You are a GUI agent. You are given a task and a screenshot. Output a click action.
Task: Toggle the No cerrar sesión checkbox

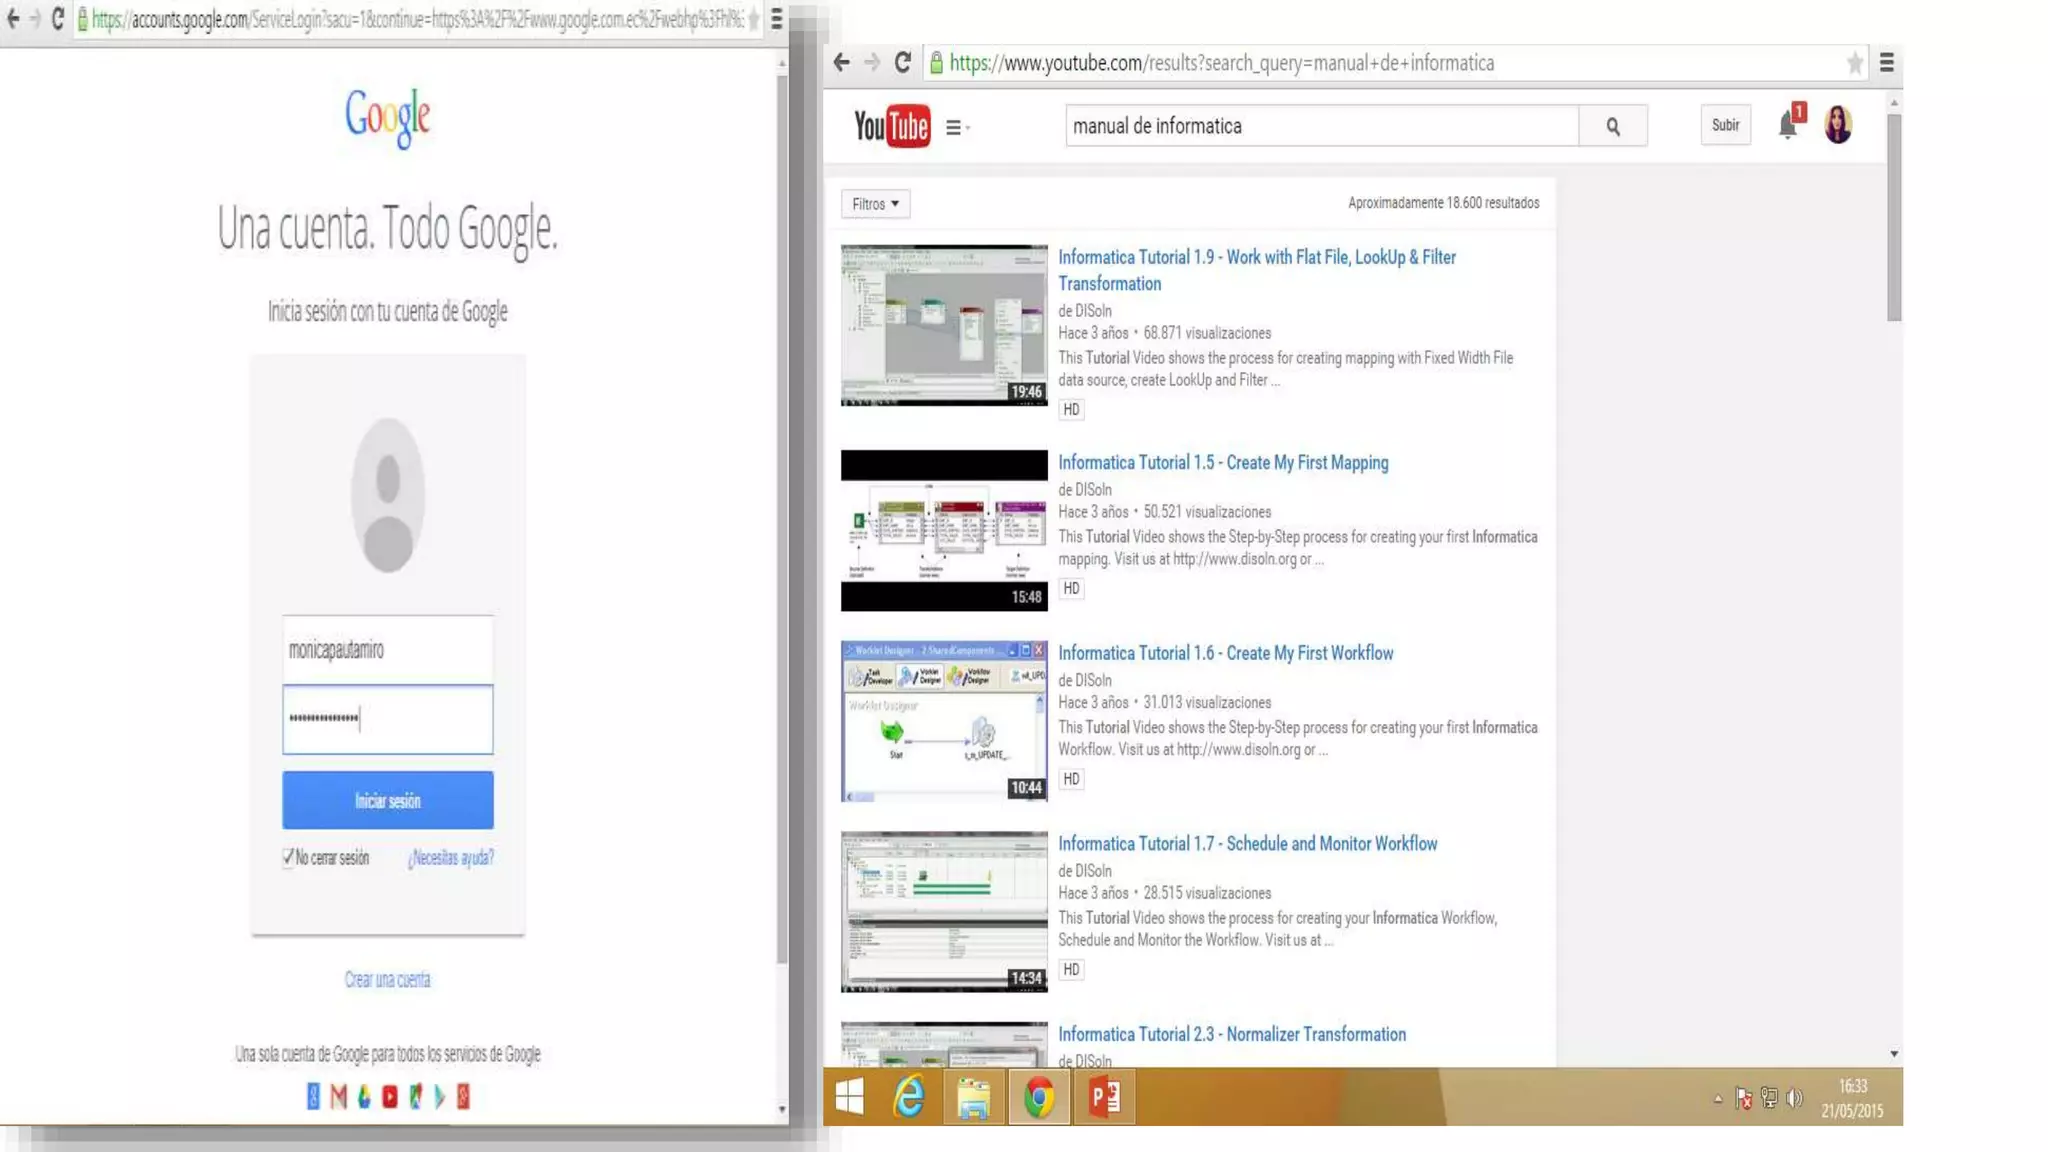click(x=288, y=857)
